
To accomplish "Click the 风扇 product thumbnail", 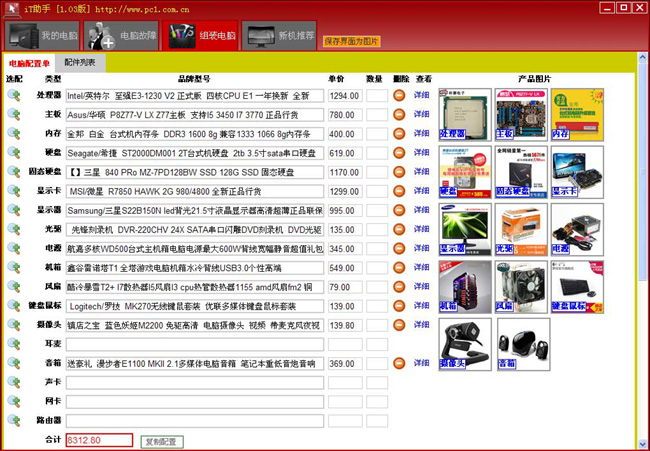I will point(521,287).
